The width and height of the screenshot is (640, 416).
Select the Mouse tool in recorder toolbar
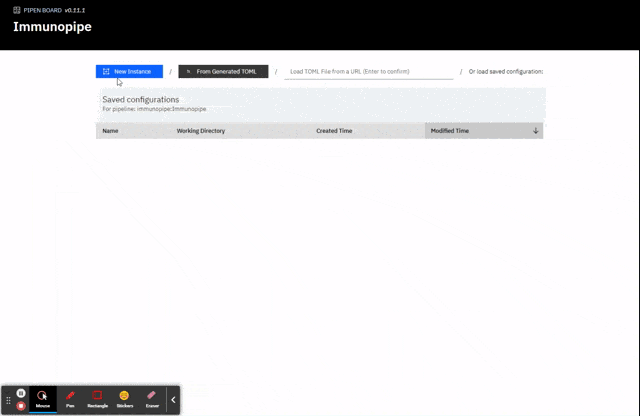click(x=42, y=399)
